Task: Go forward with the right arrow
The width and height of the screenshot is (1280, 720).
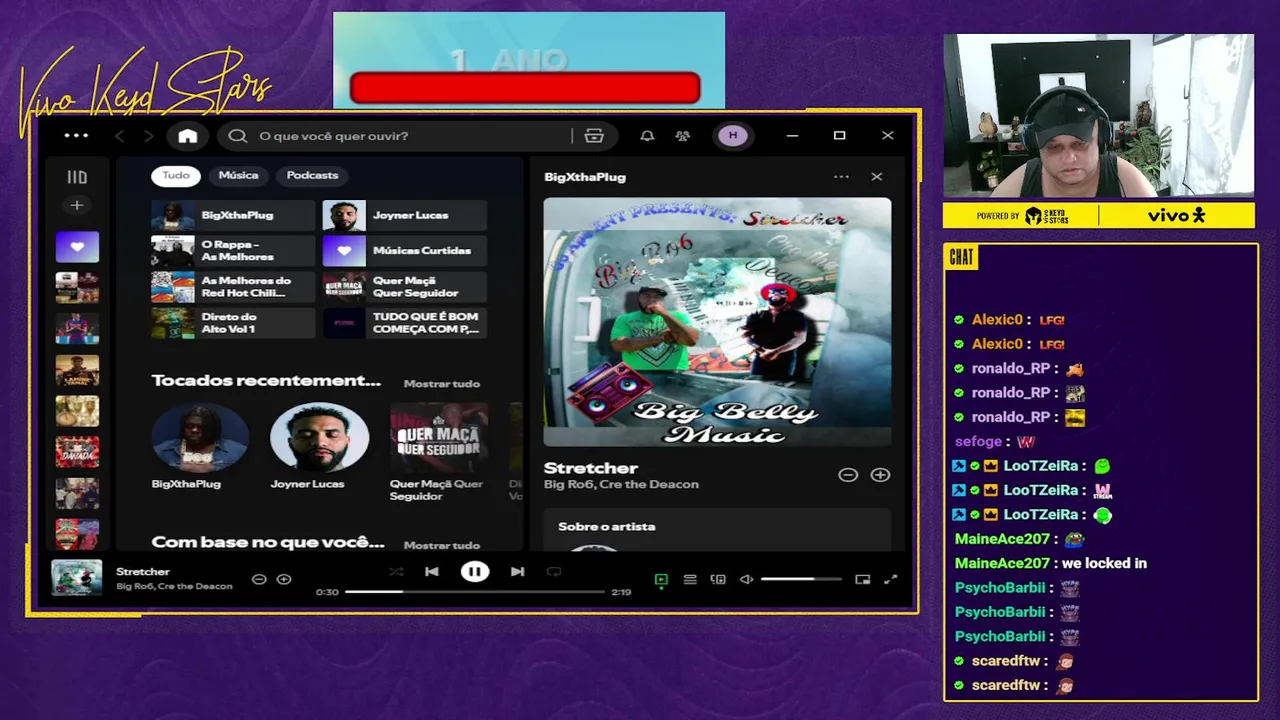Action: pyautogui.click(x=149, y=136)
